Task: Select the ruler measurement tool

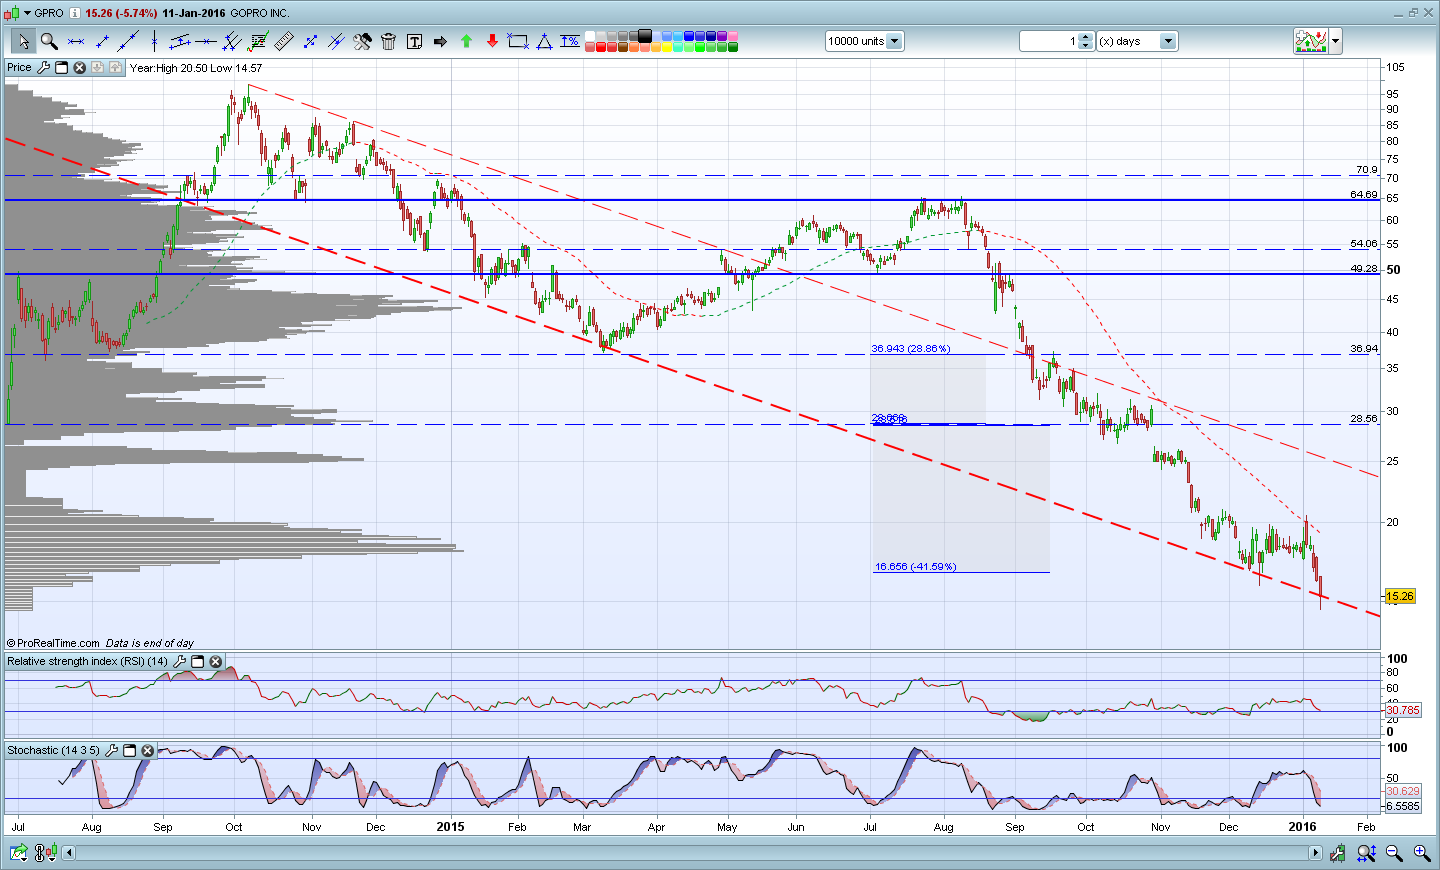Action: [x=284, y=41]
